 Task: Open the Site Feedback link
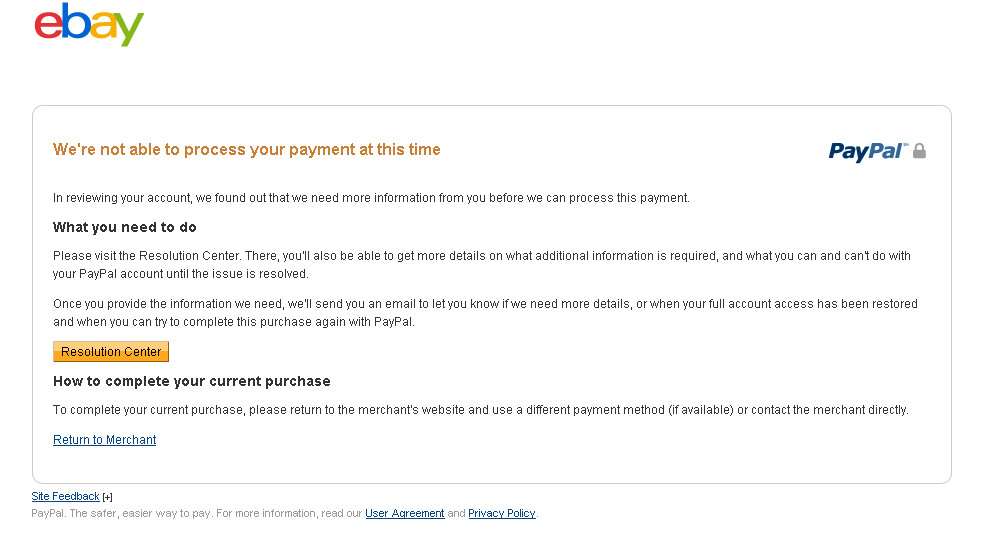coord(65,496)
